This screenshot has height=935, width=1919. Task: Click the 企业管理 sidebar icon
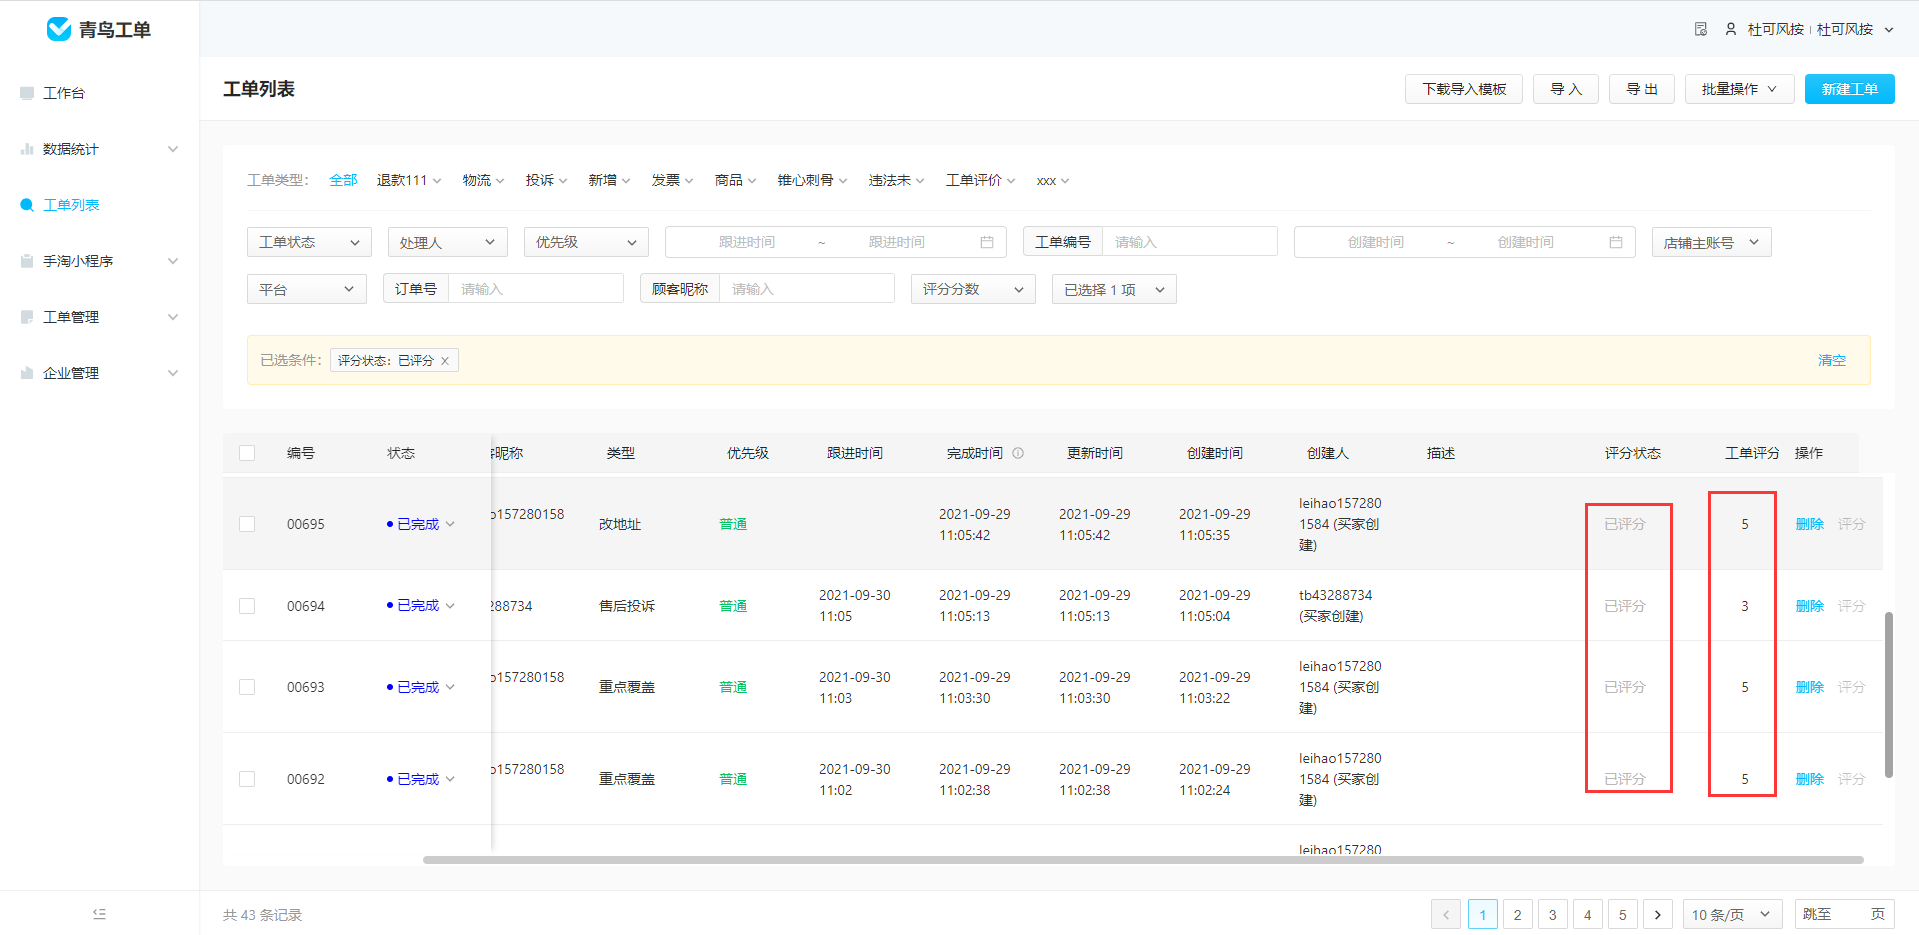[x=27, y=373]
